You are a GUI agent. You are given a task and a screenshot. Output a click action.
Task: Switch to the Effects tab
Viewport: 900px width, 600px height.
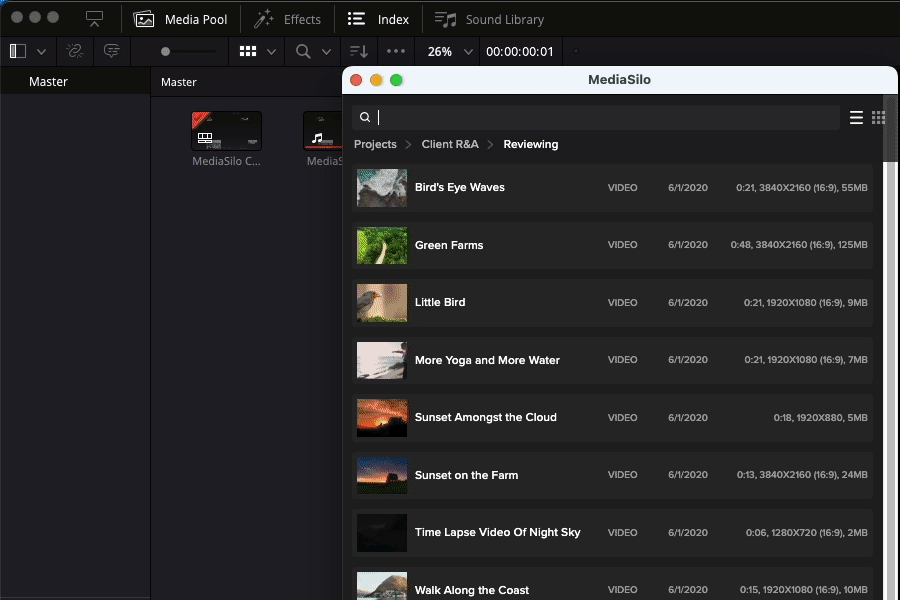(287, 18)
